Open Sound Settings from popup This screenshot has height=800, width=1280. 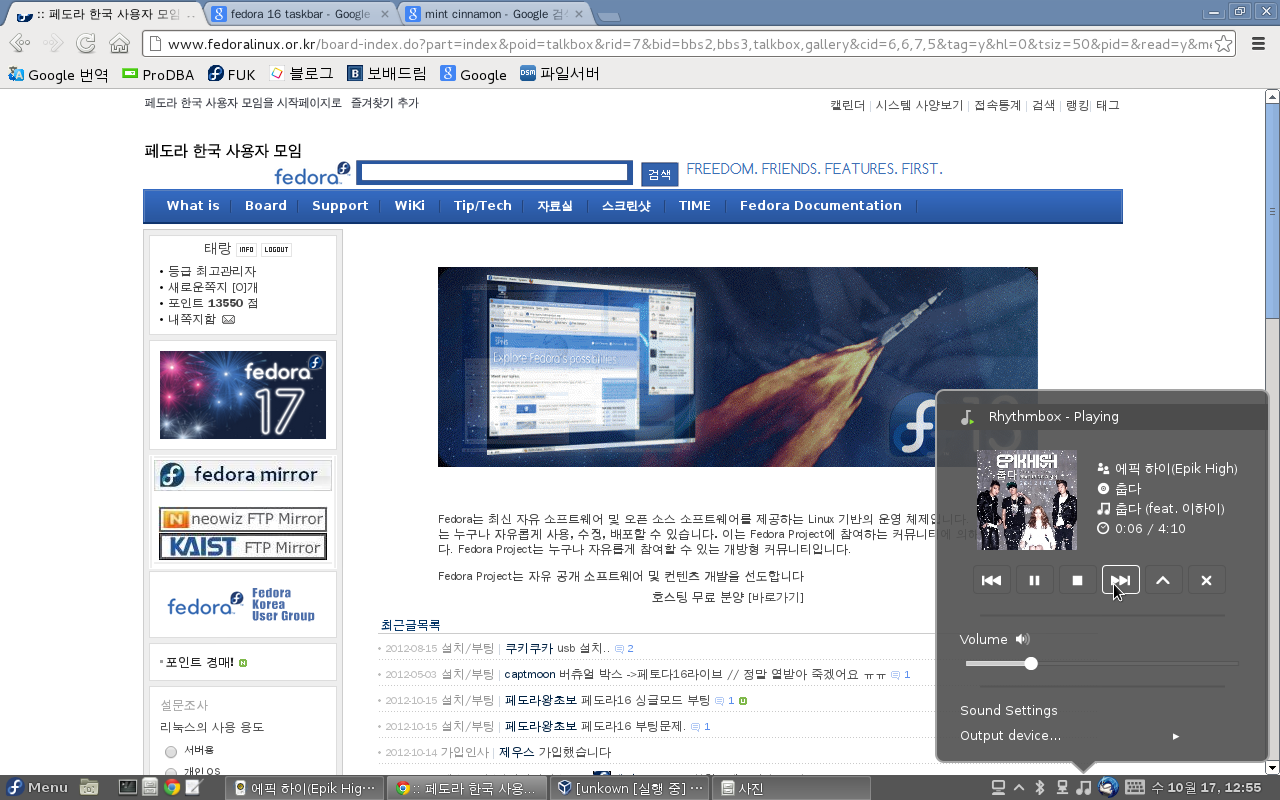[x=1008, y=710]
